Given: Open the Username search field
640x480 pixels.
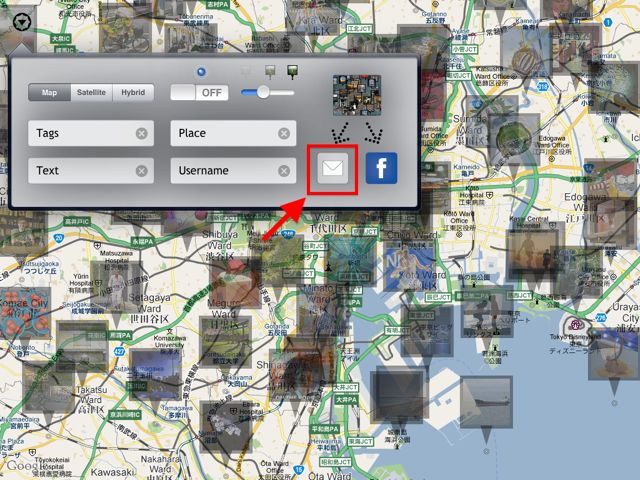Looking at the screenshot, I should 233,171.
